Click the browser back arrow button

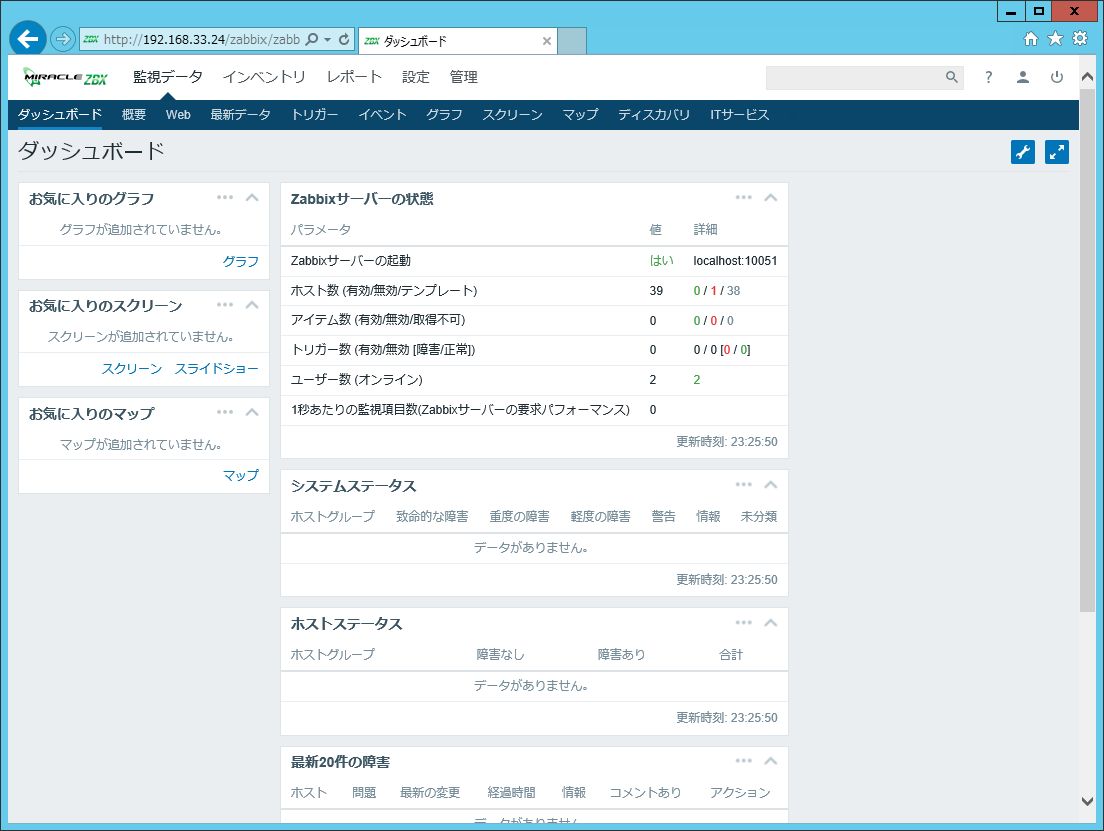coord(27,39)
